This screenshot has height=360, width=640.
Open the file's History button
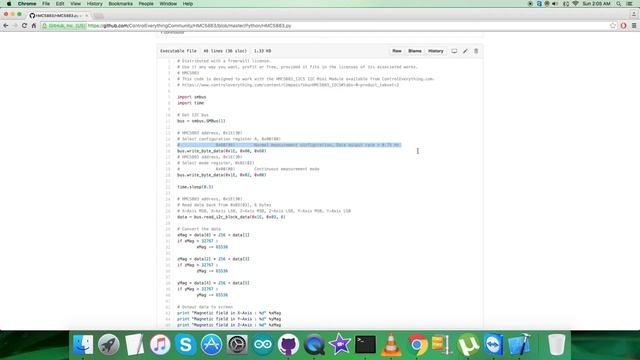tap(436, 51)
